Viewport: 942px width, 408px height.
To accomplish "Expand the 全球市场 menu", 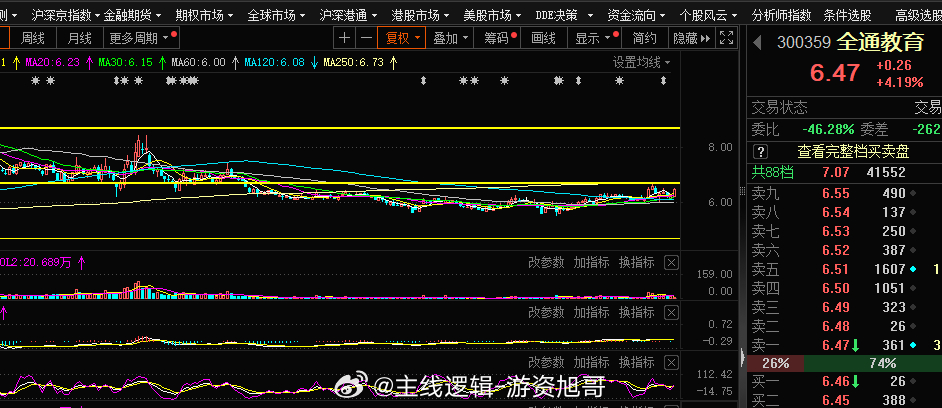I will click(276, 14).
